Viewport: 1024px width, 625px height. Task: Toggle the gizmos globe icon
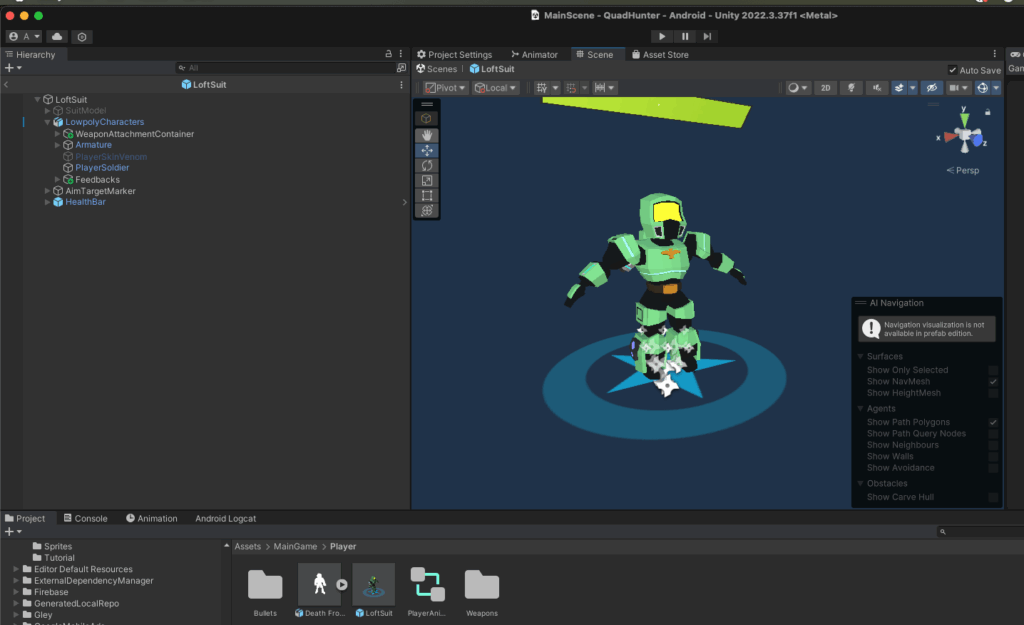click(x=982, y=88)
